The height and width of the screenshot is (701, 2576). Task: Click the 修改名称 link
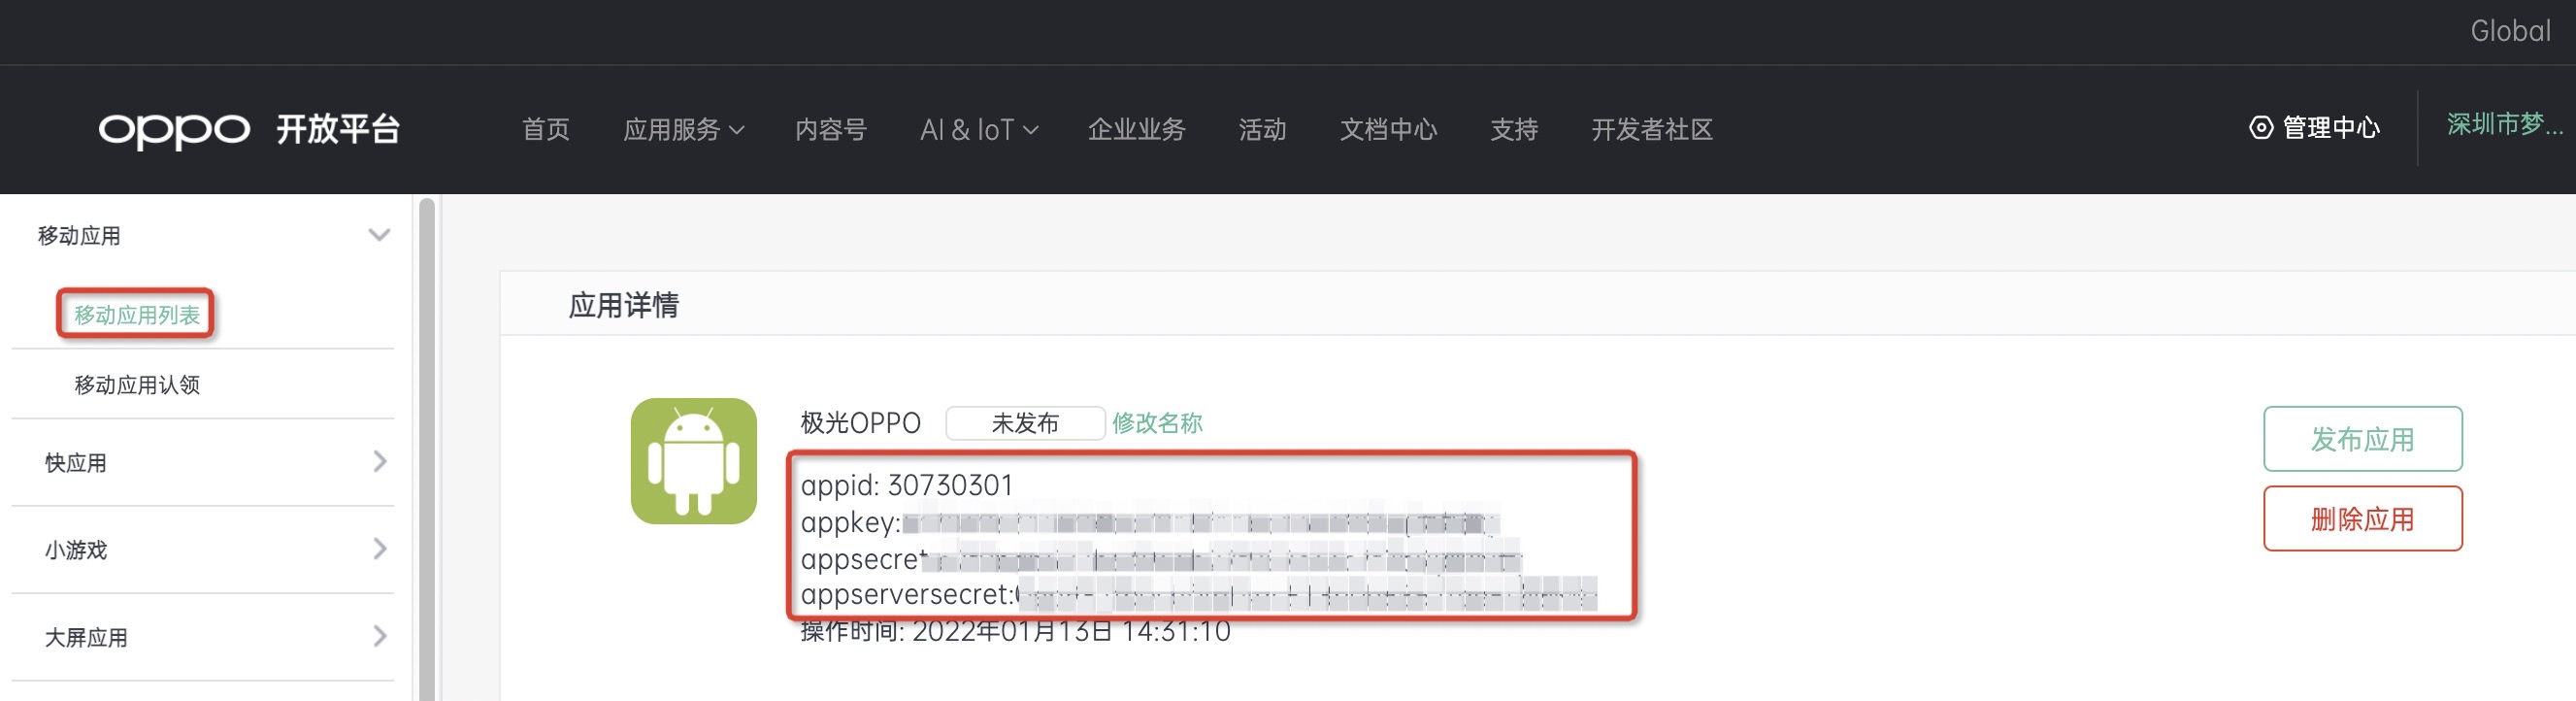[x=1157, y=423]
